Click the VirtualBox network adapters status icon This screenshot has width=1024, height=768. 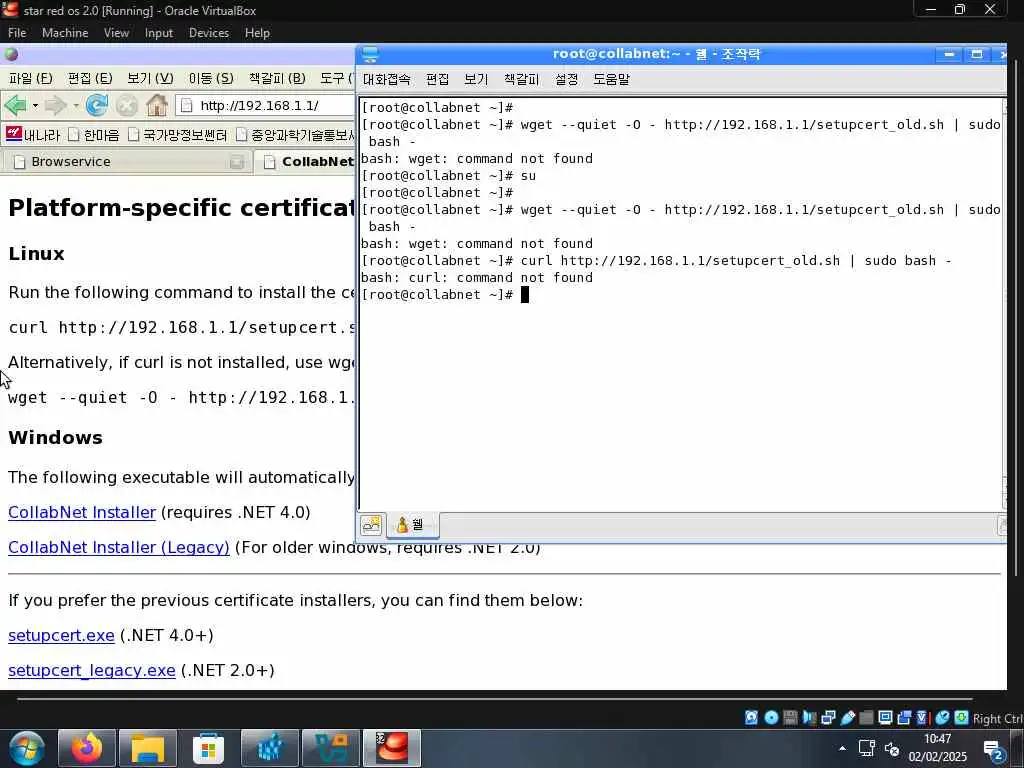(x=828, y=718)
